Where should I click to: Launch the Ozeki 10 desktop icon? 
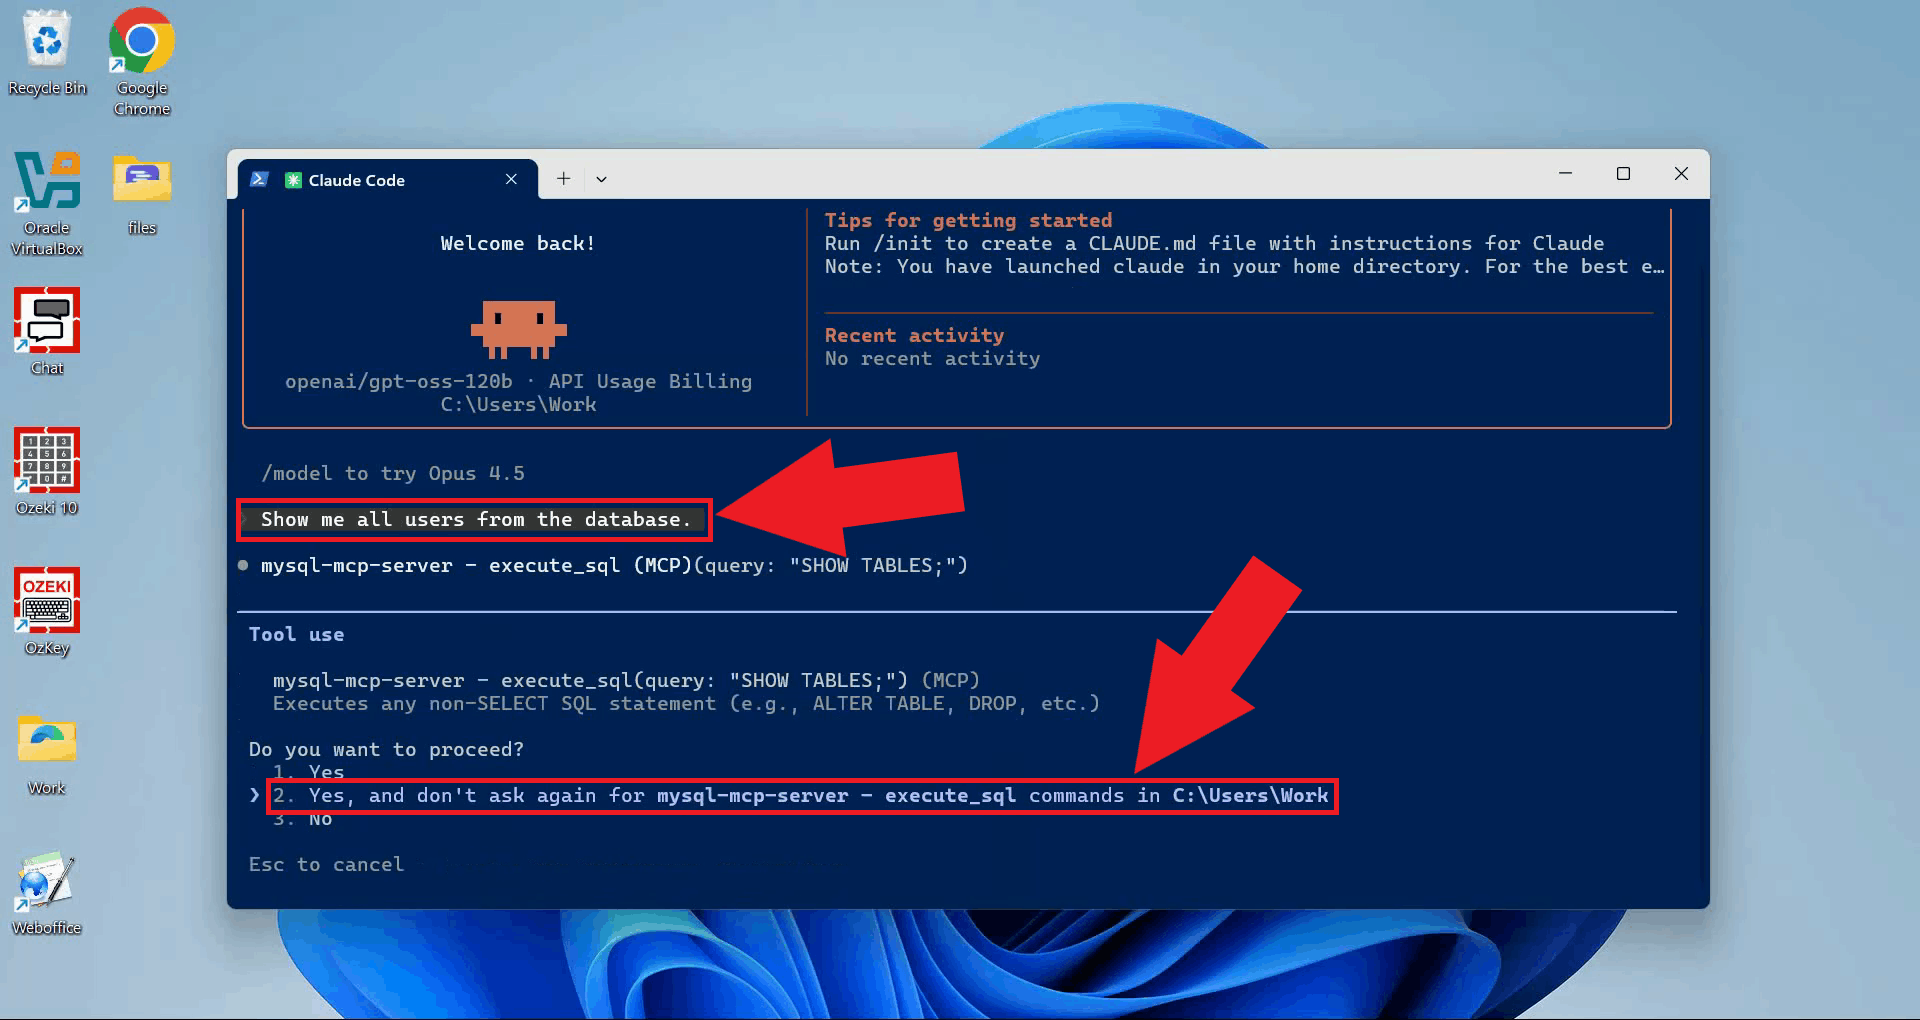coord(47,471)
